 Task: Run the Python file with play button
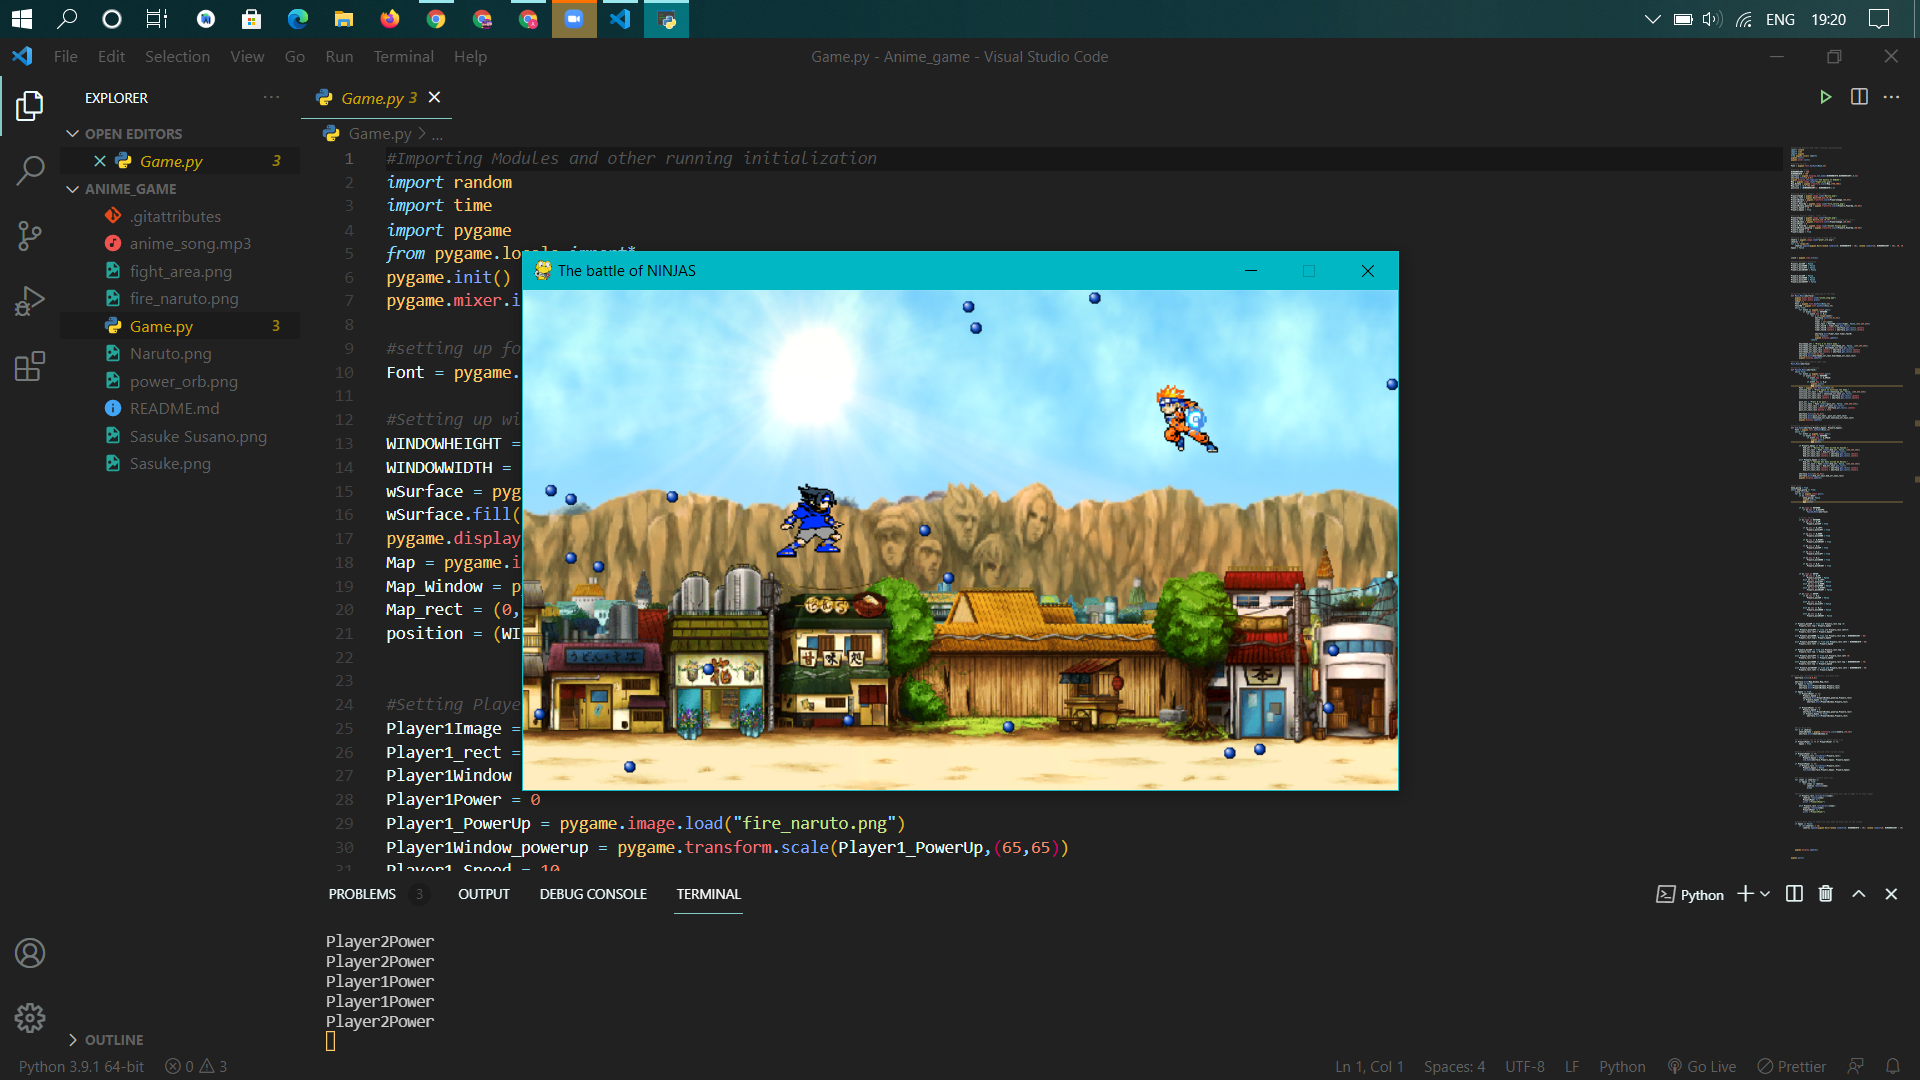coord(1825,97)
